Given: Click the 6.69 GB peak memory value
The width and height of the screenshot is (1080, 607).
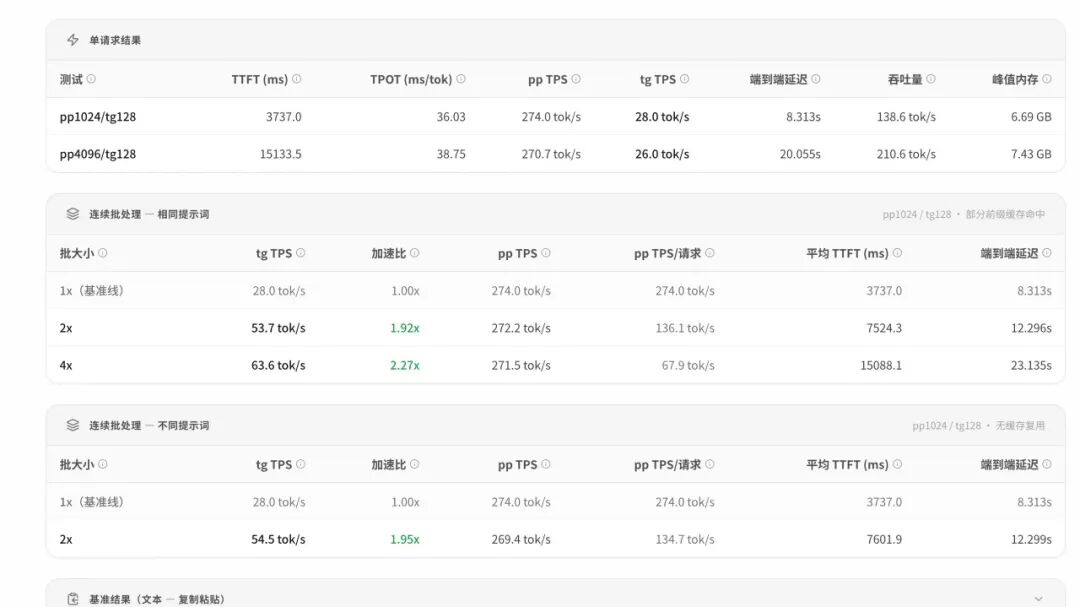Looking at the screenshot, I should click(1031, 117).
